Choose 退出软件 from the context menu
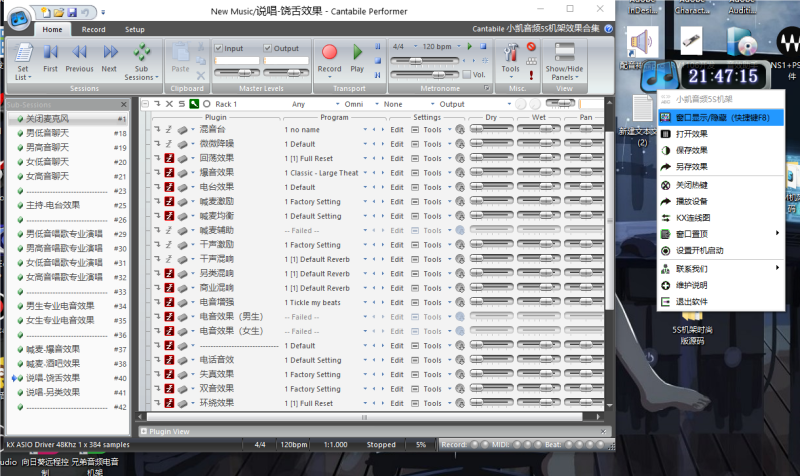 (720, 302)
